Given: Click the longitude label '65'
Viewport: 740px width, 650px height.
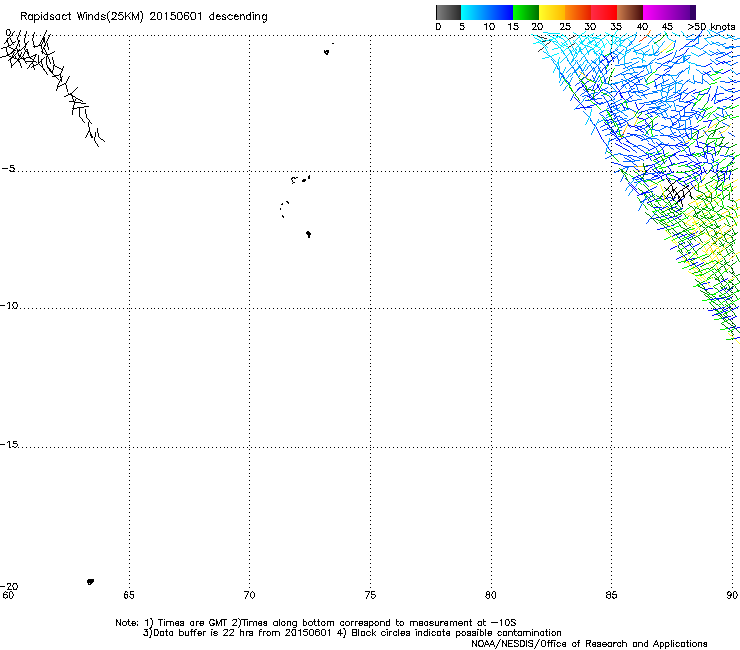Looking at the screenshot, I should click(x=129, y=595).
